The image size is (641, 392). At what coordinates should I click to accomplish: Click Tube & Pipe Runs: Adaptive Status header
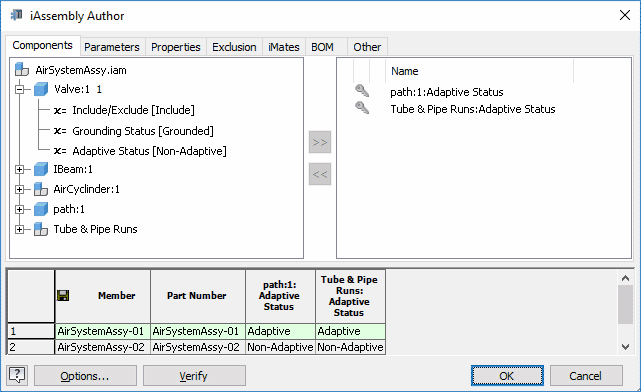(x=350, y=296)
